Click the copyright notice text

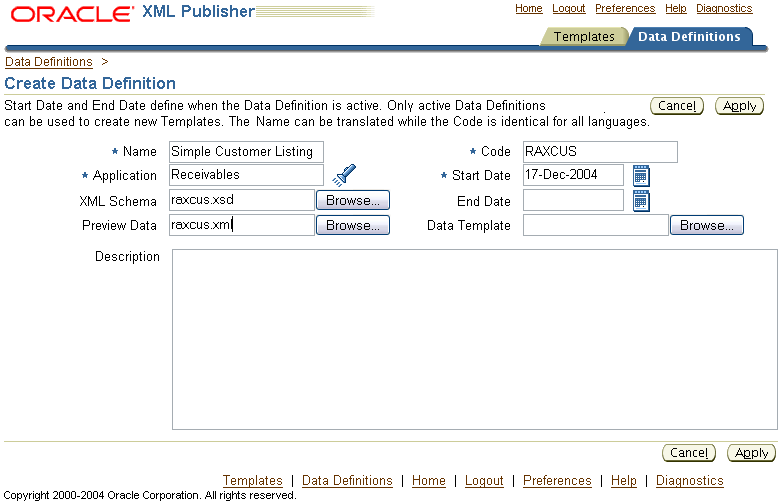[x=150, y=495]
